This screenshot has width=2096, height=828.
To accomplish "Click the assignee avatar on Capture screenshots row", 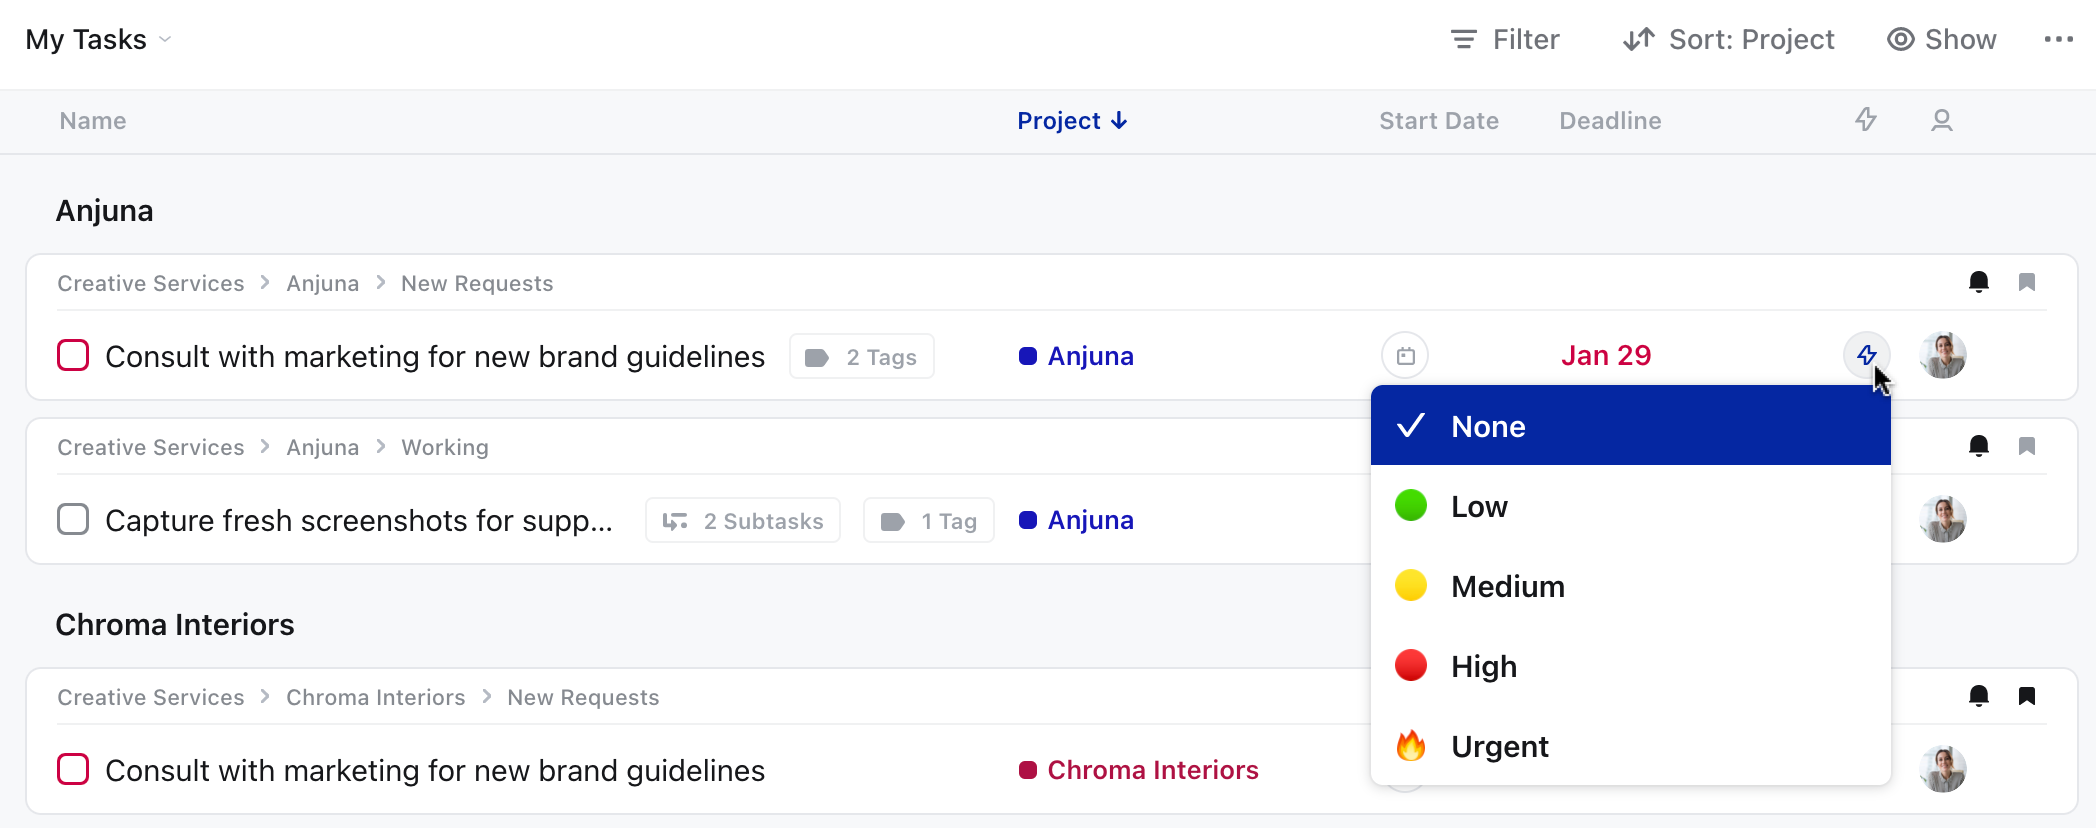I will pos(1943,520).
